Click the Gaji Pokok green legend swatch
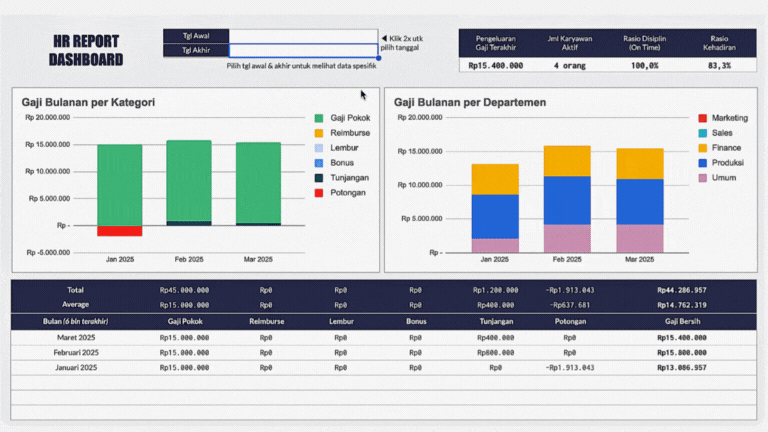768x432 pixels. (320, 118)
